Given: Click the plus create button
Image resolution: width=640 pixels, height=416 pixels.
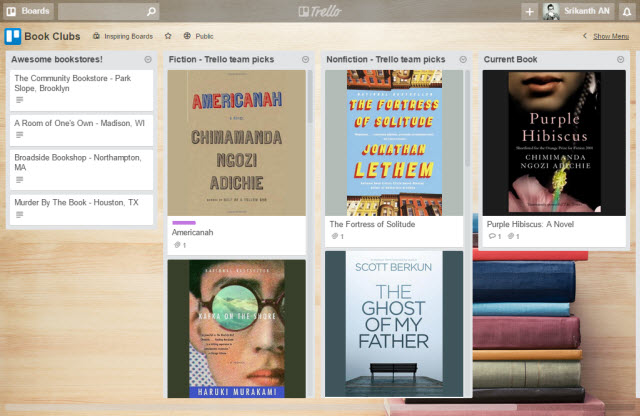Looking at the screenshot, I should coord(529,11).
